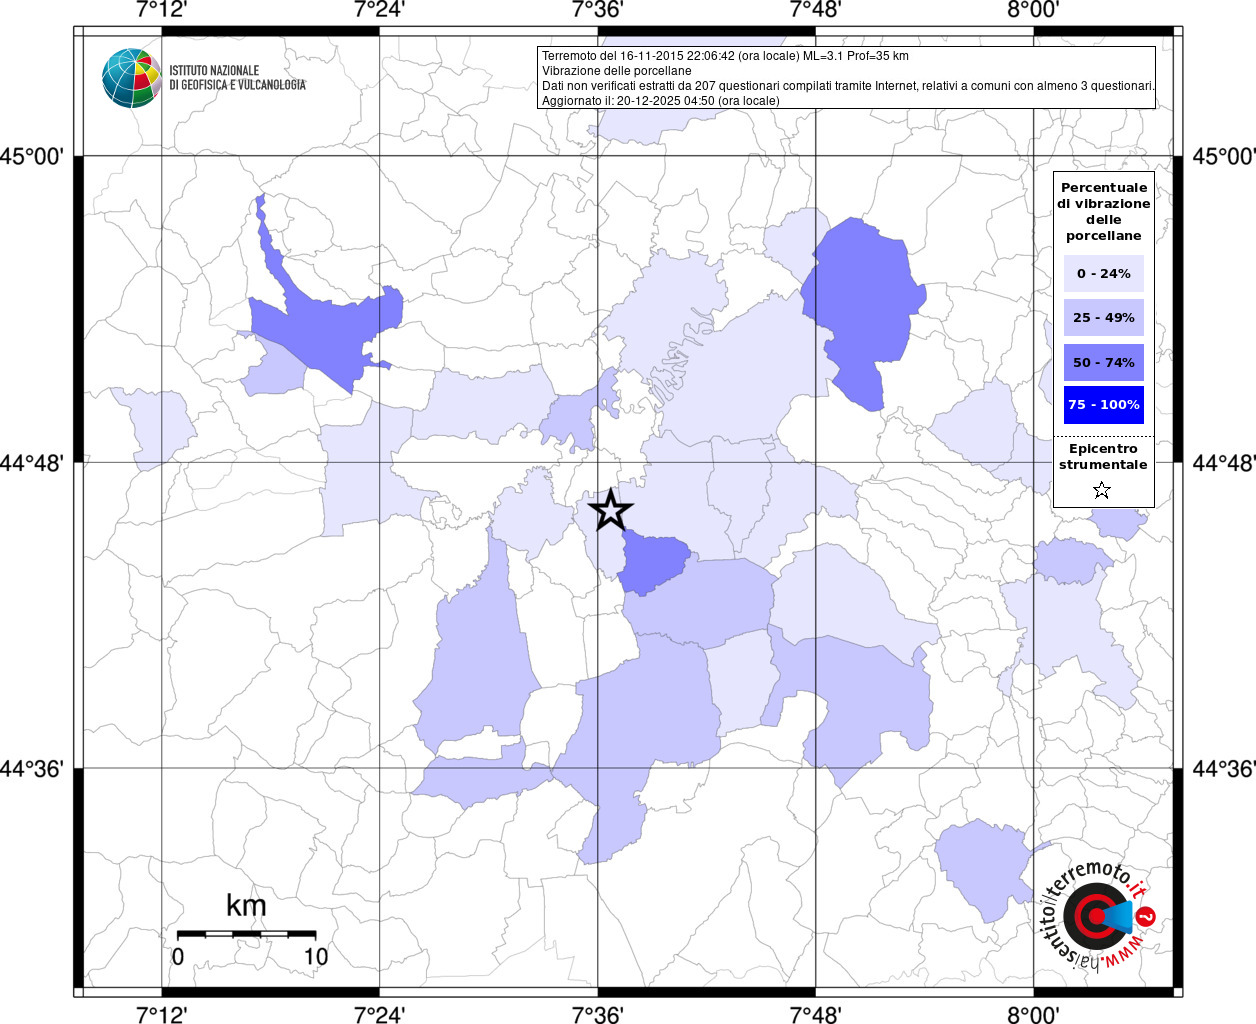Image resolution: width=1256 pixels, height=1024 pixels.
Task: Click the bottom axis label 7°48'
Action: tap(815, 1015)
